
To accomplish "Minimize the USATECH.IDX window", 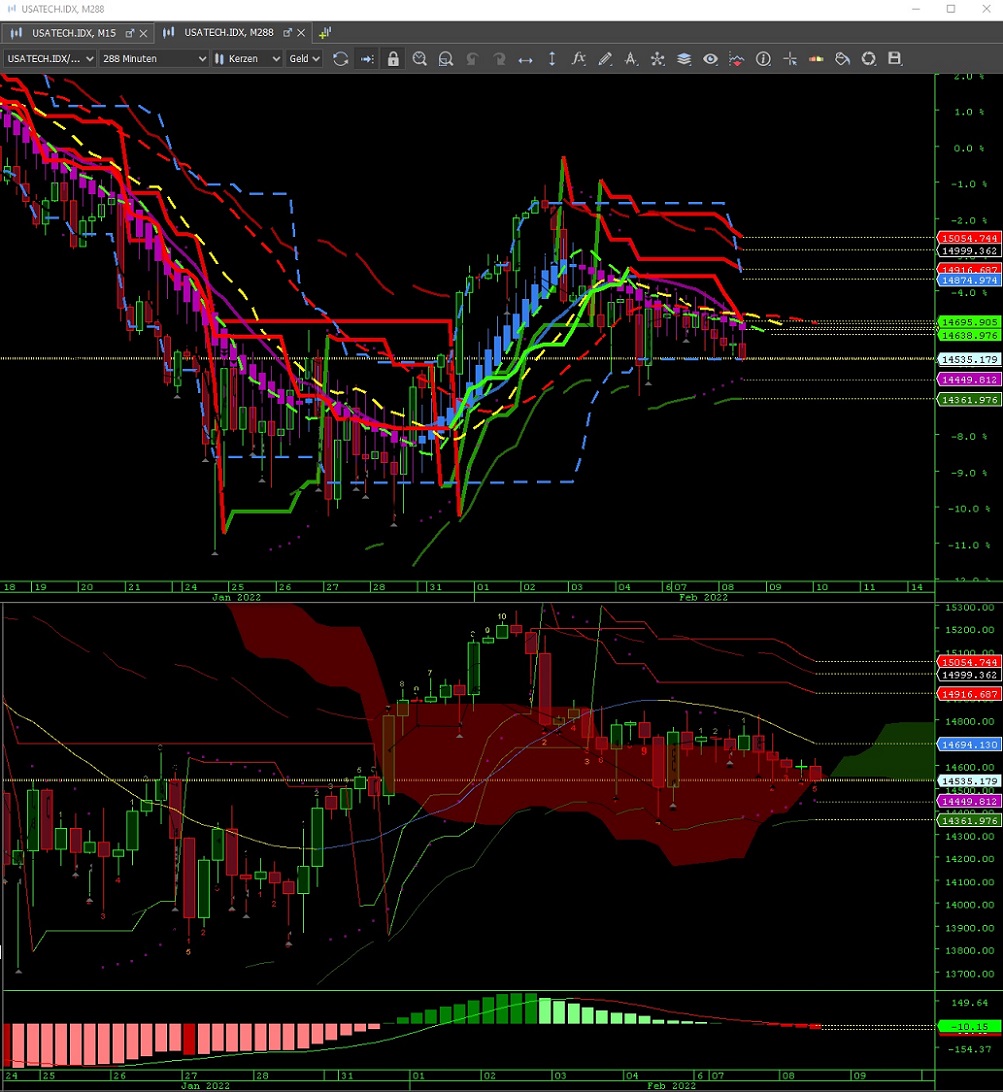I will 916,9.
